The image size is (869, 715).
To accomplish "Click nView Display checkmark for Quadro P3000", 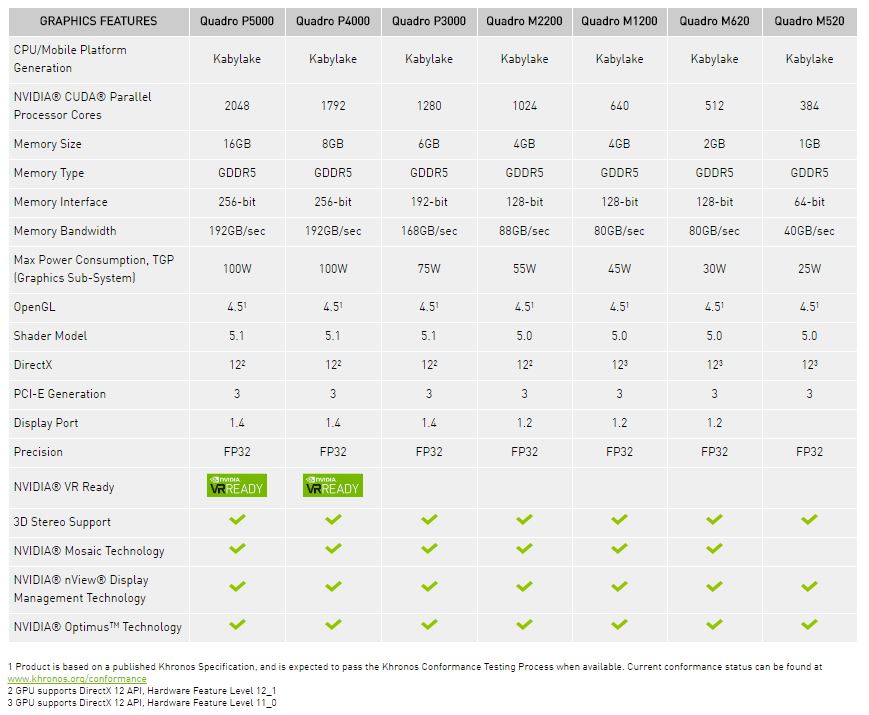I will point(429,587).
